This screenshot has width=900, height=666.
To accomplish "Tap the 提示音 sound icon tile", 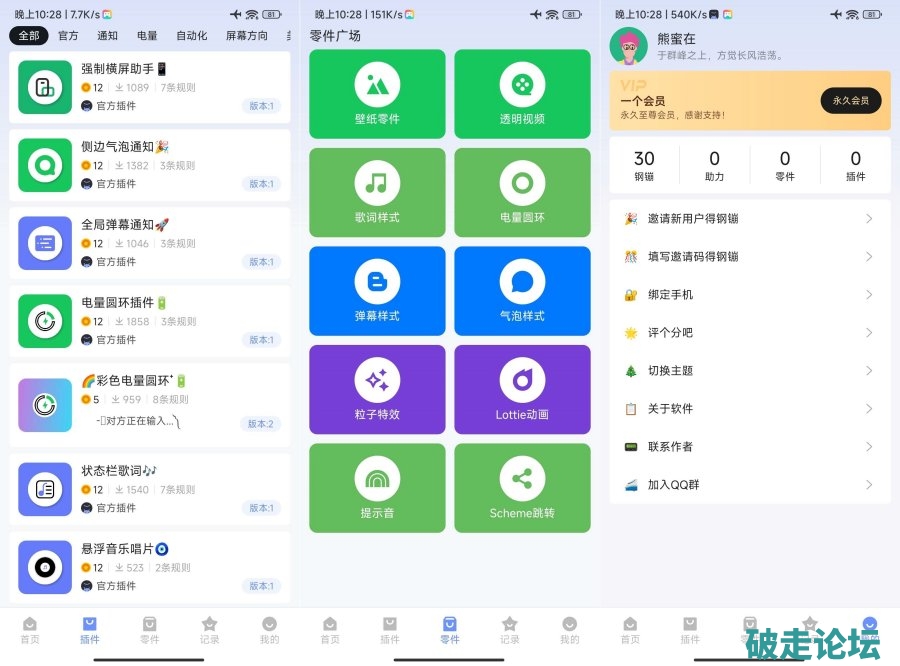I will [x=377, y=479].
